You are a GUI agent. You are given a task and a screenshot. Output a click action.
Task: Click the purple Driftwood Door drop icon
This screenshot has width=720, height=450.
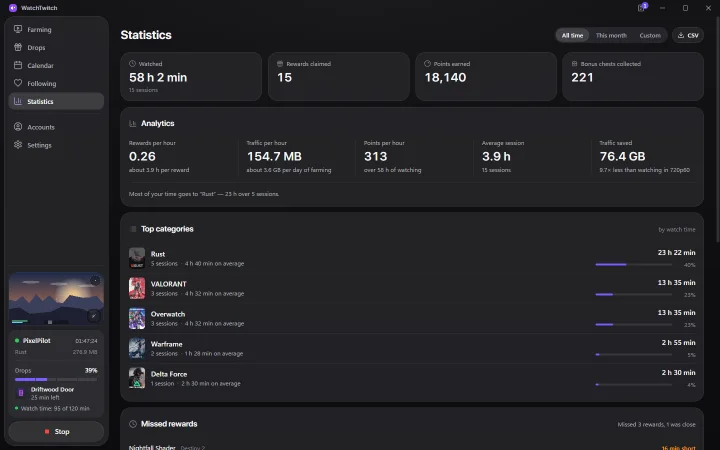pos(21,393)
